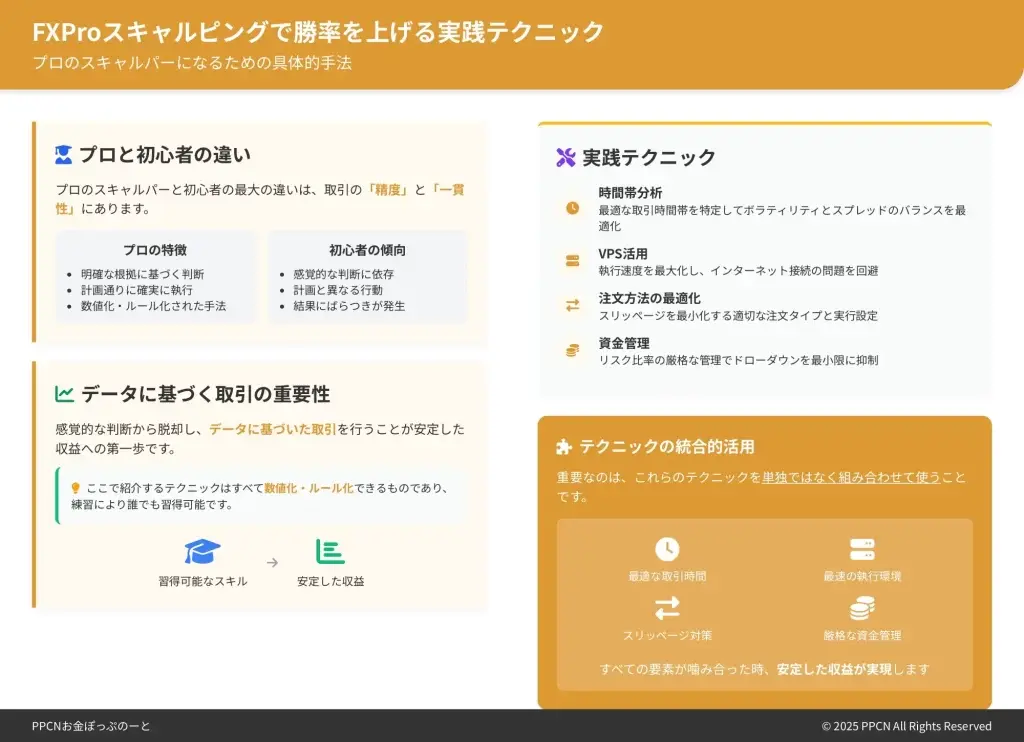This screenshot has height=742, width=1024.
Task: Click the yellow lightbulb tip icon
Action: pyautogui.click(x=75, y=488)
